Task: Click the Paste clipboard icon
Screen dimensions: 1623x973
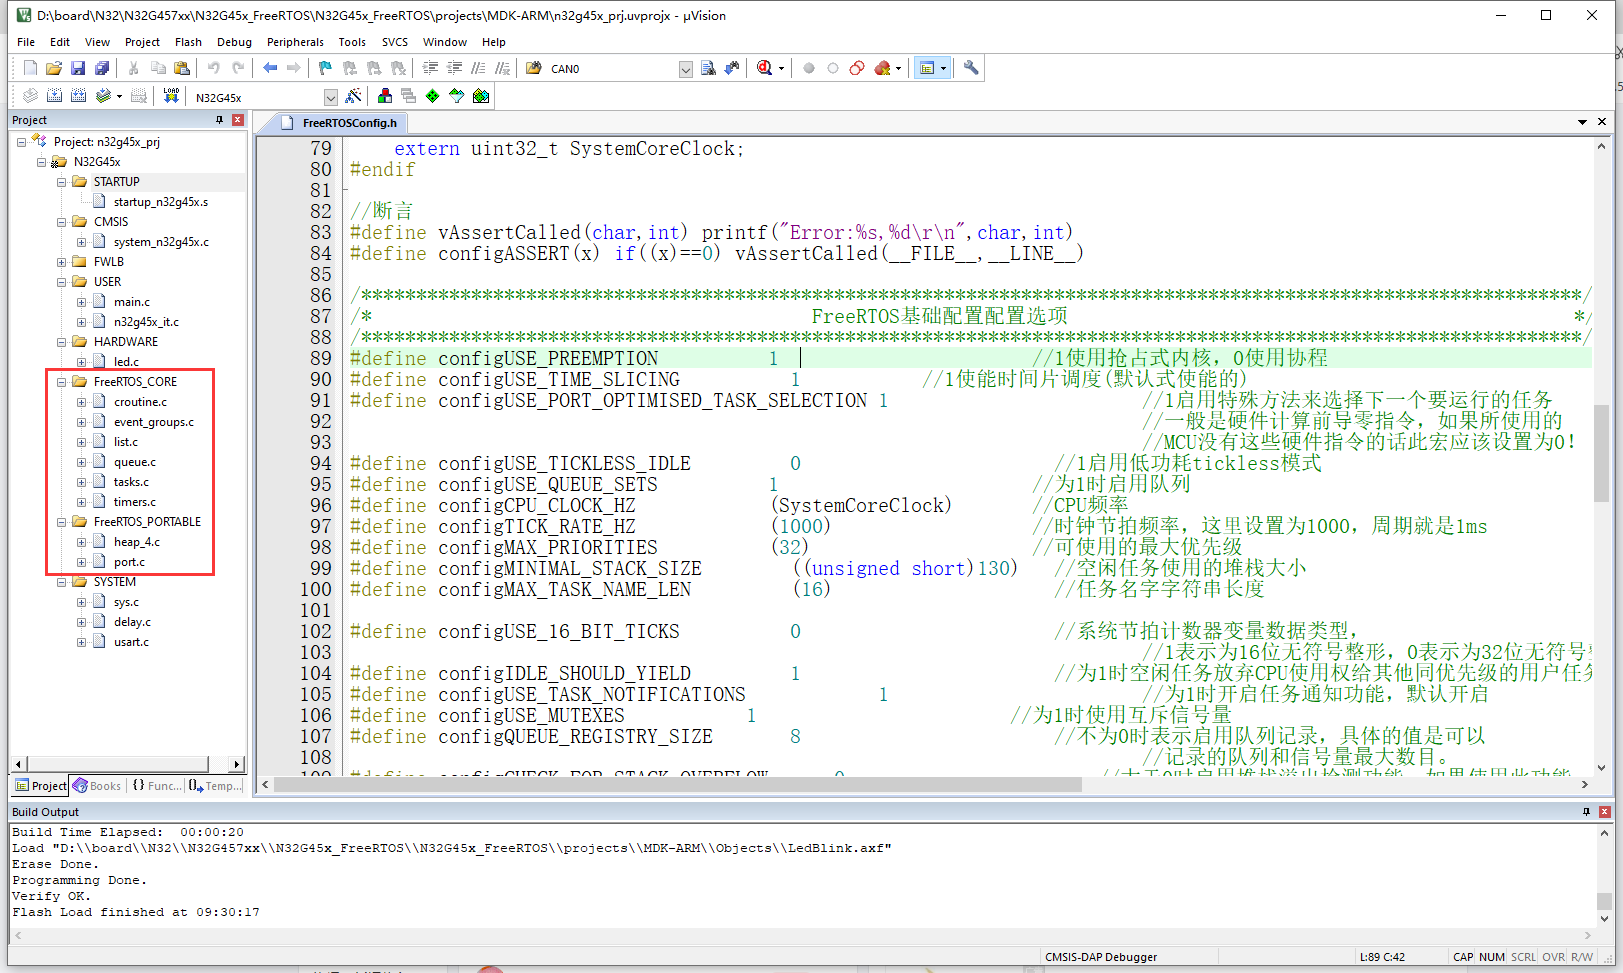Action: pos(181,68)
